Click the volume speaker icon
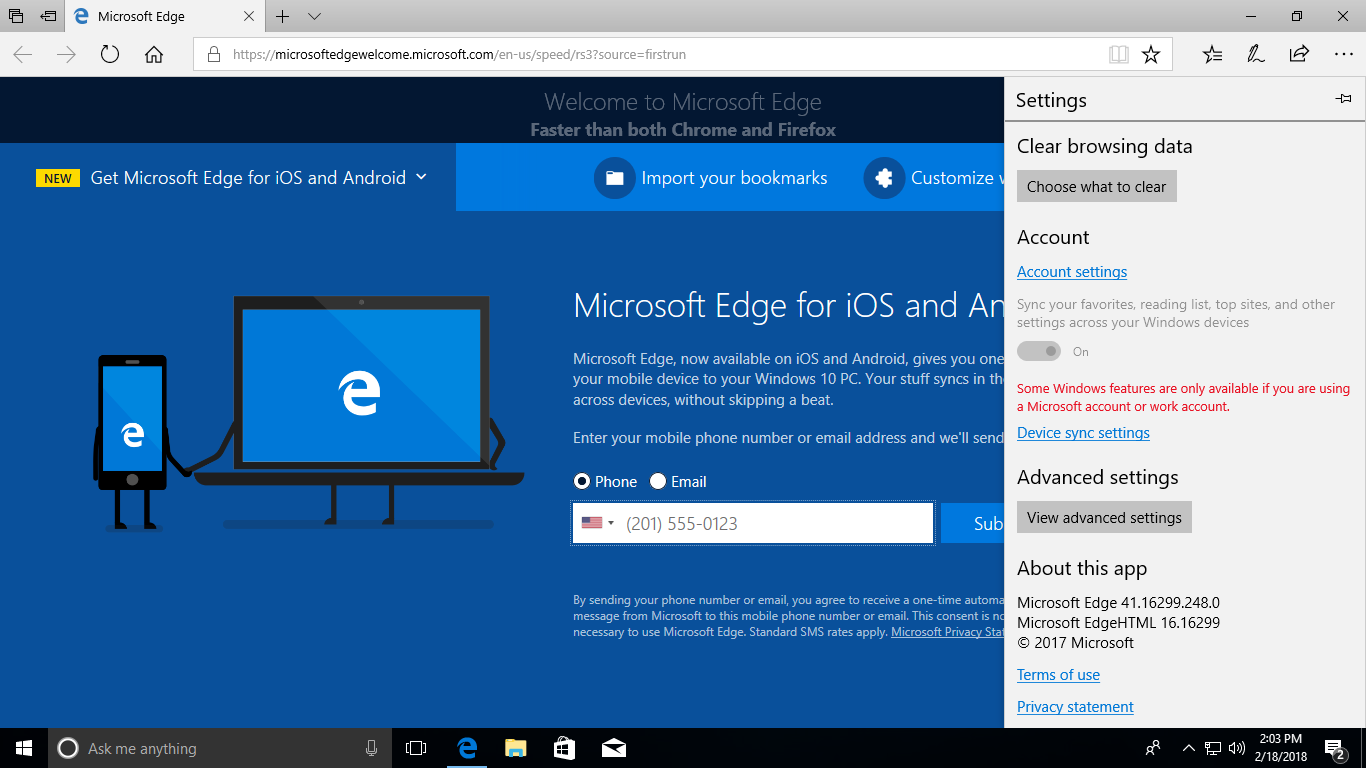 point(1236,748)
